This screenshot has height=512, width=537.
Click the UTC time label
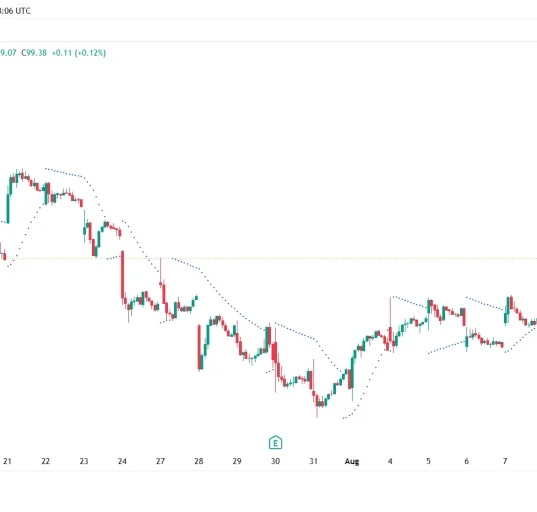point(15,11)
